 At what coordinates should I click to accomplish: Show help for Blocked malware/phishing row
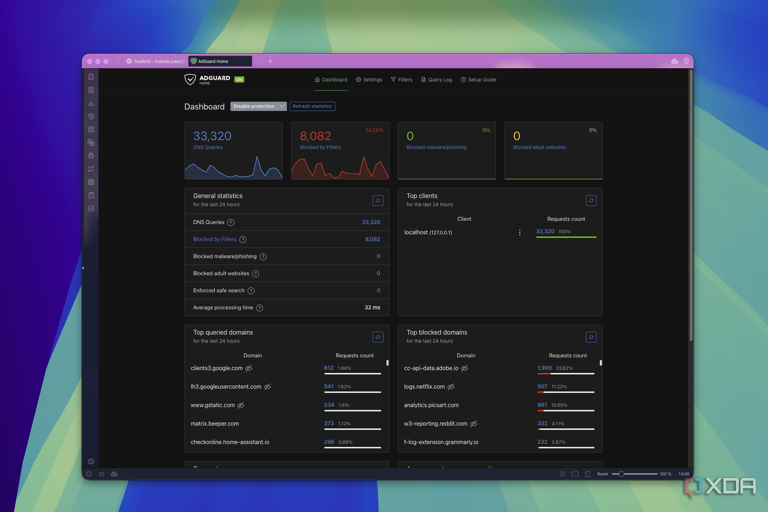tap(263, 257)
